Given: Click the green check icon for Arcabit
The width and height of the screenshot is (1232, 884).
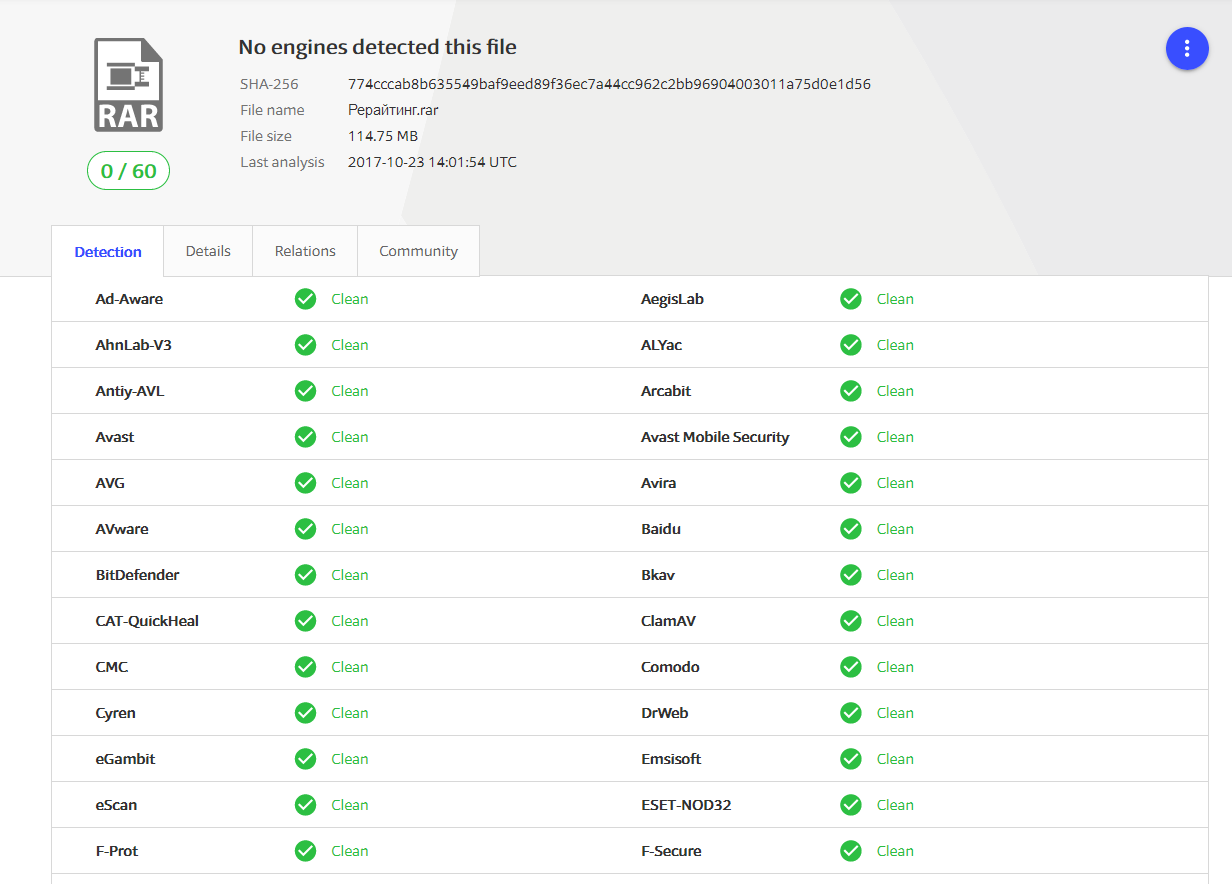Looking at the screenshot, I should [x=851, y=391].
